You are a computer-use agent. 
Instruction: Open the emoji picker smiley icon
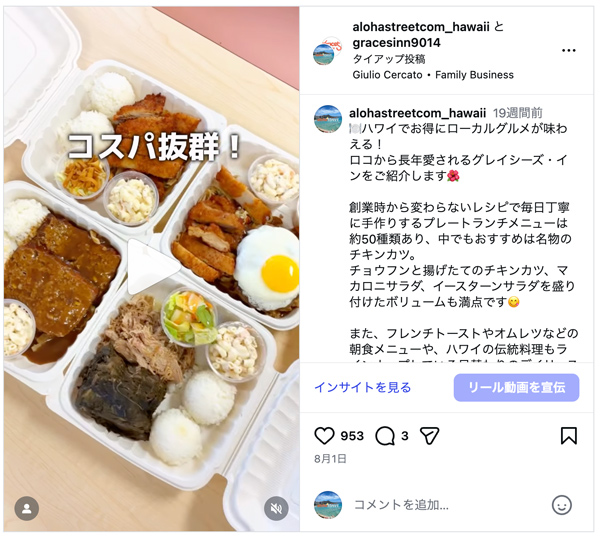coord(562,505)
